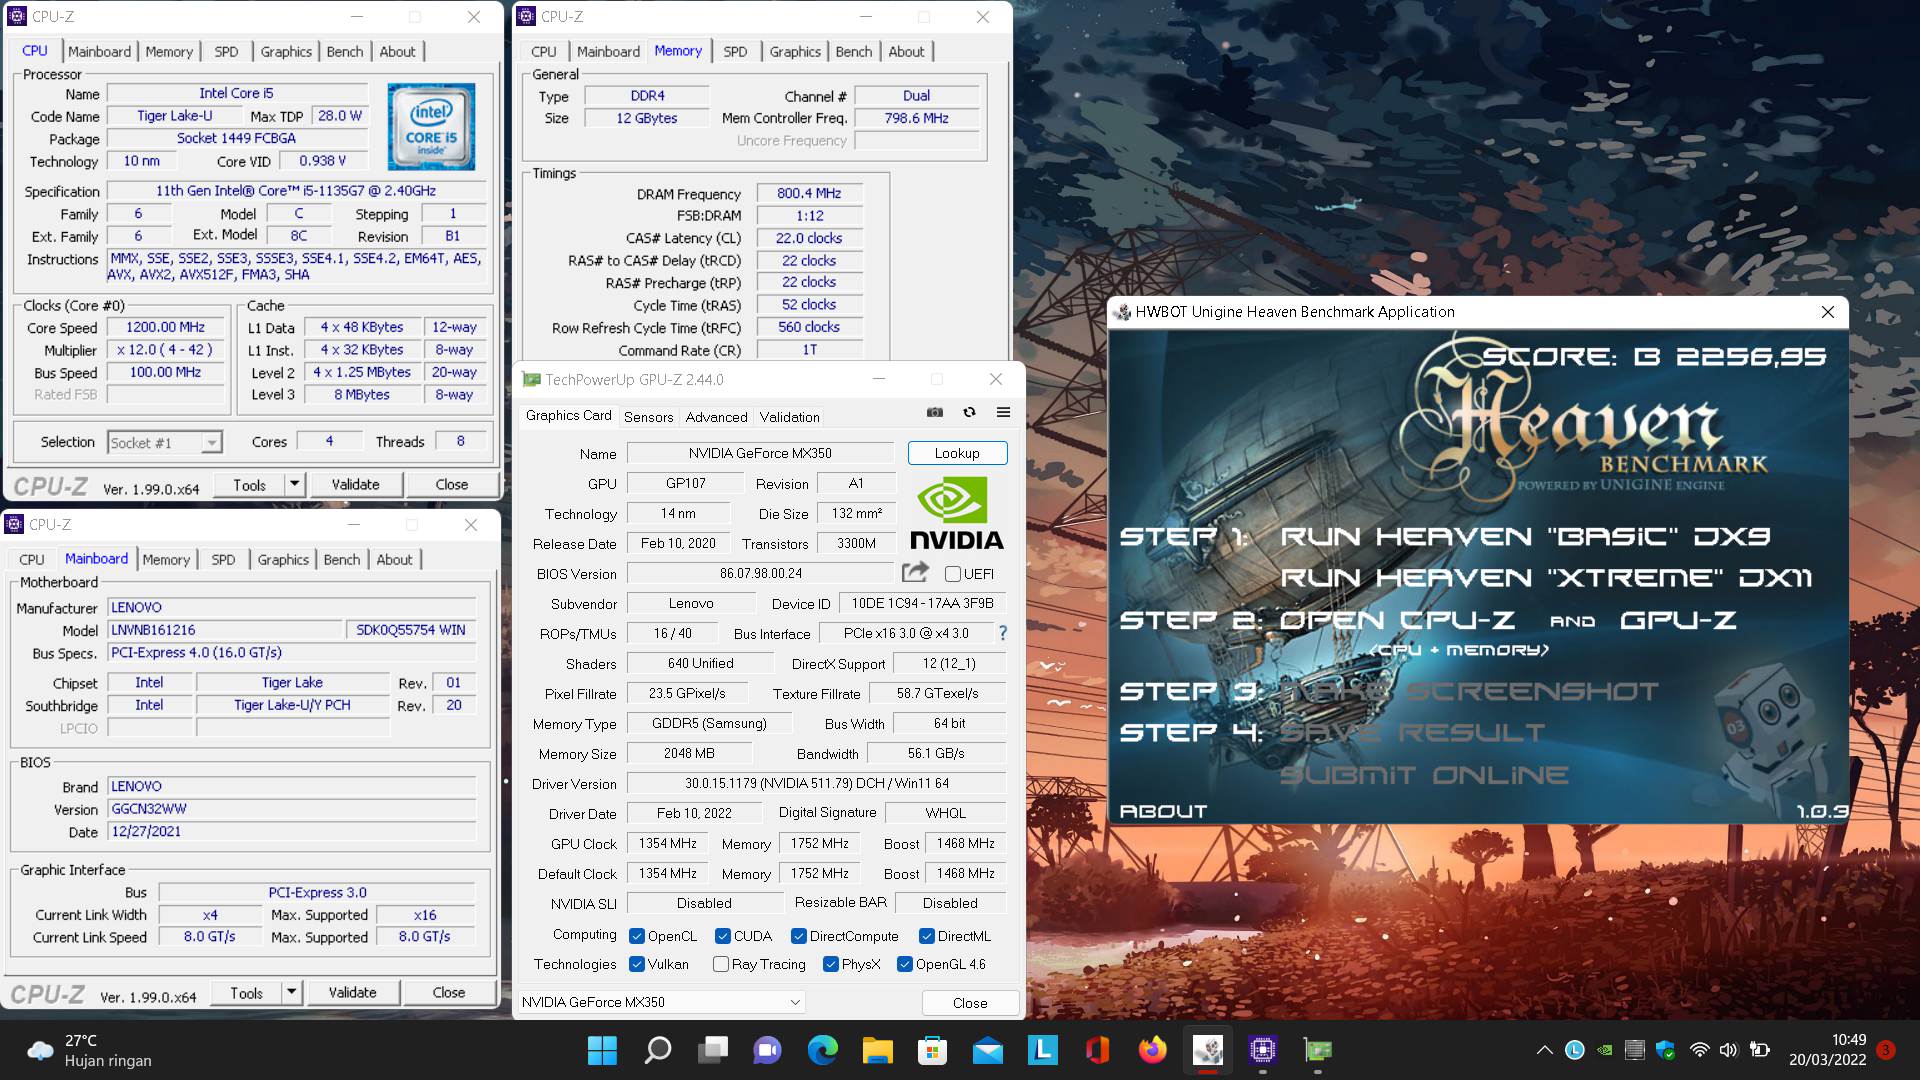Screen dimensions: 1920x1080
Task: Open Bench tab in bottom-left CPU-Z window
Action: [342, 559]
